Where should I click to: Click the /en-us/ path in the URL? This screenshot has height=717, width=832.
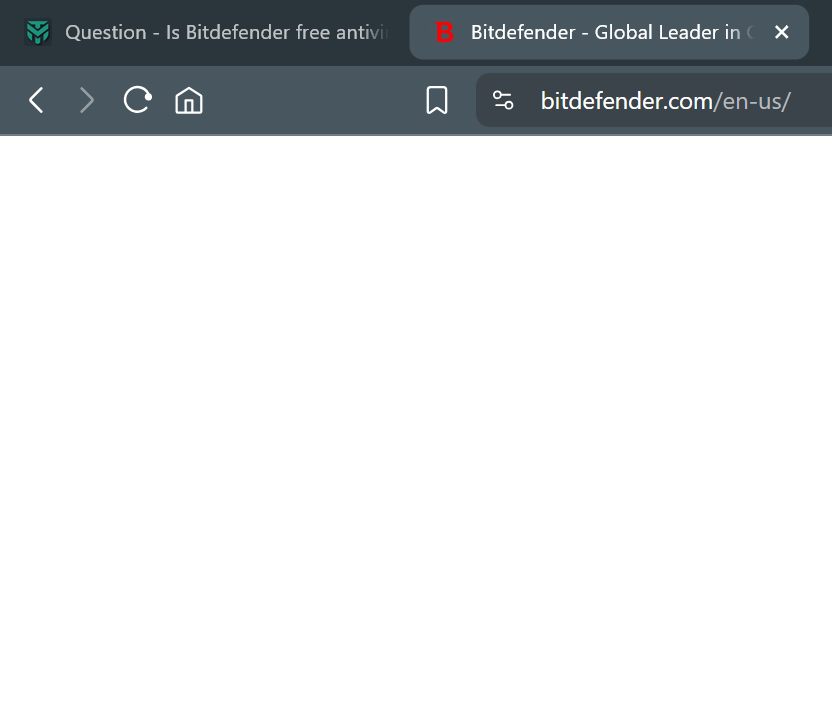tap(752, 101)
